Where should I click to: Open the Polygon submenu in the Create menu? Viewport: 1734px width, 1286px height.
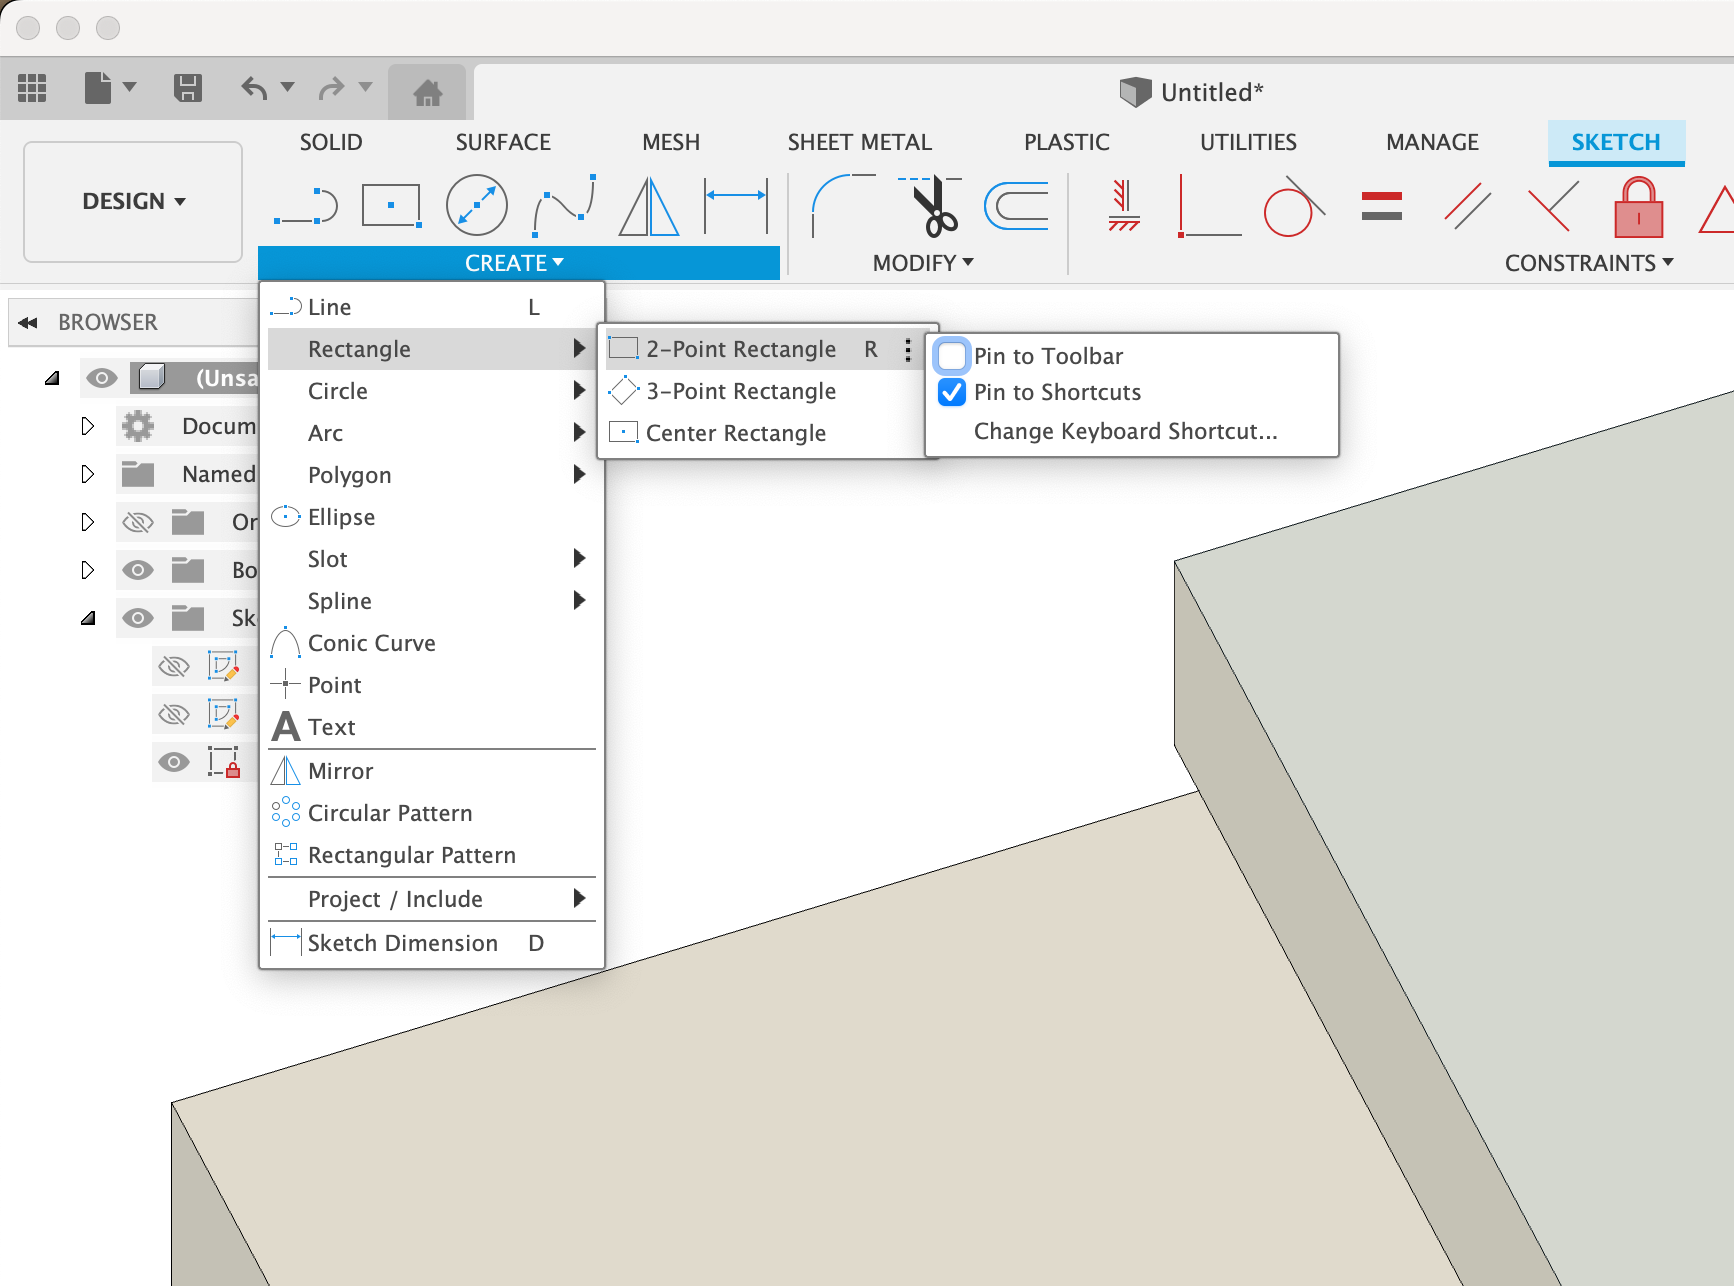coord(350,475)
